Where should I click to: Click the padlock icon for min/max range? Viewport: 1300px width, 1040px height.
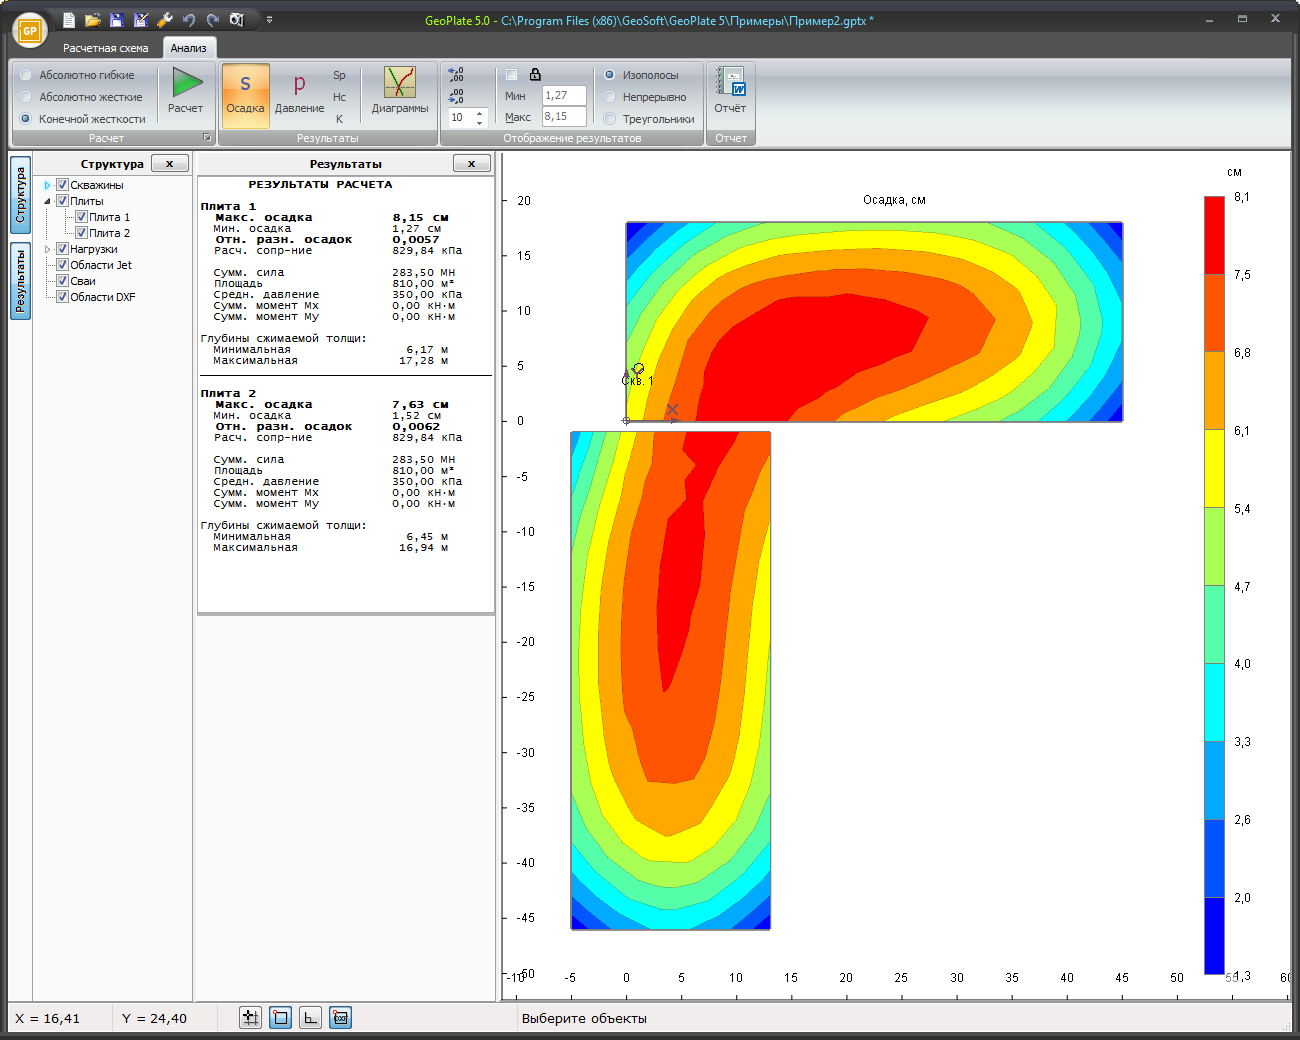point(535,75)
